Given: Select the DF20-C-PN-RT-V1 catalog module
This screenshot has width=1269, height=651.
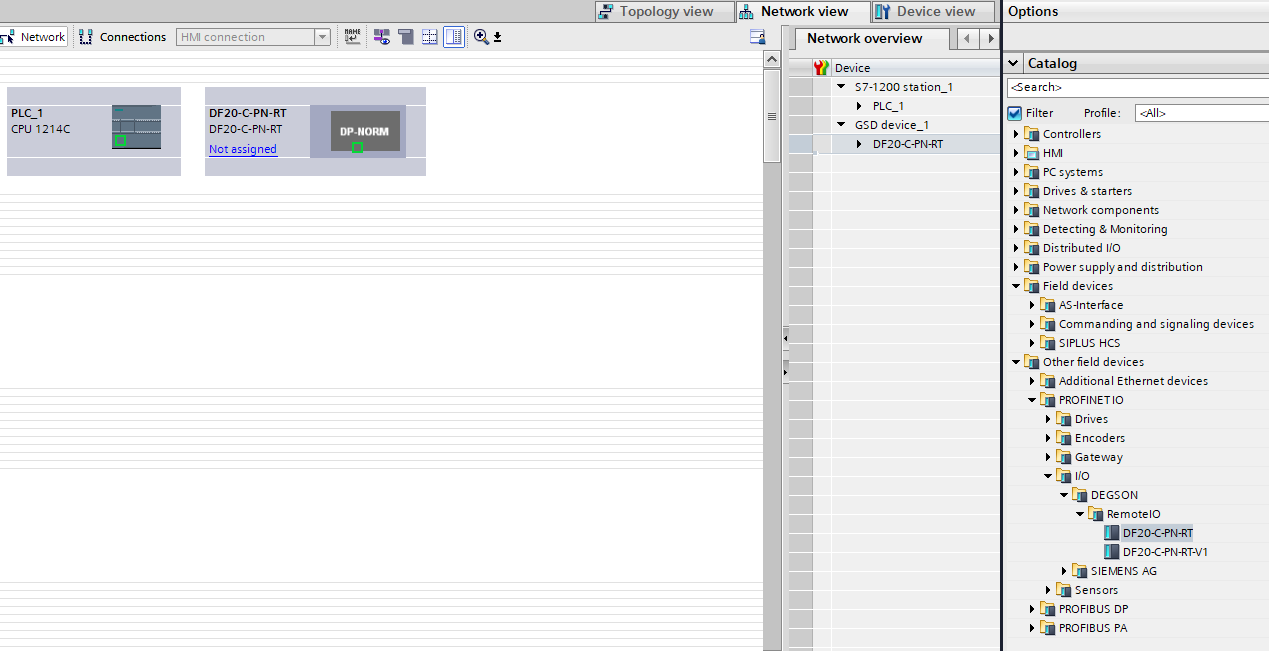Looking at the screenshot, I should click(x=1165, y=552).
